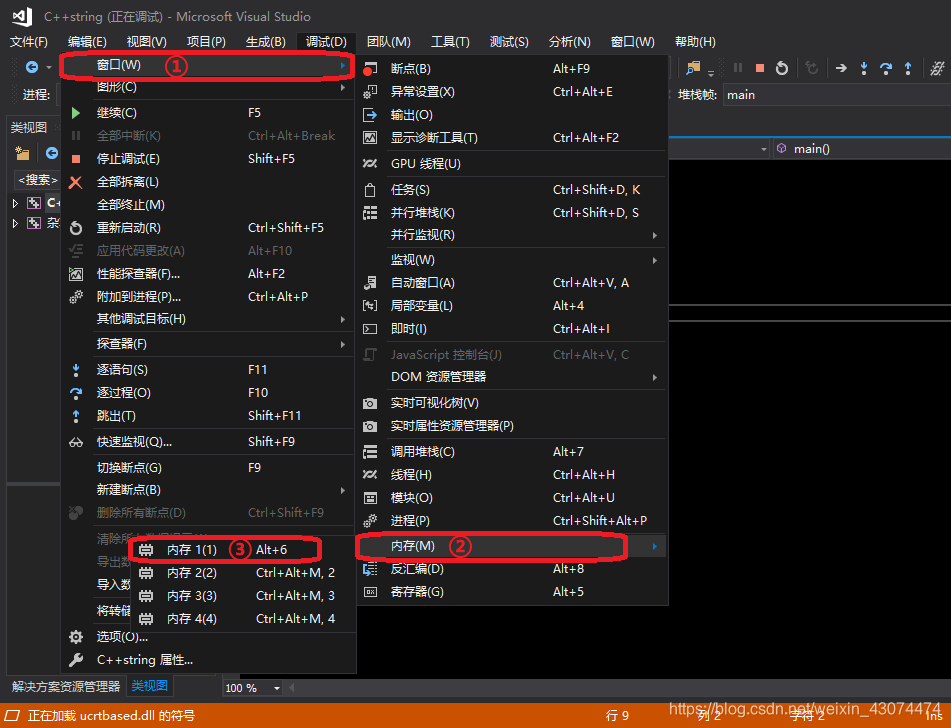Expand DOM 资源管理器 submenu
951x728 pixels.
point(512,377)
